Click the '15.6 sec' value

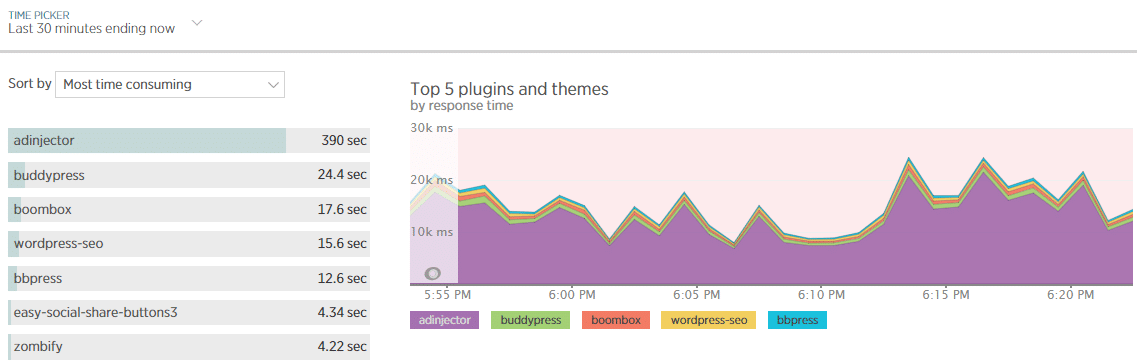coord(342,243)
